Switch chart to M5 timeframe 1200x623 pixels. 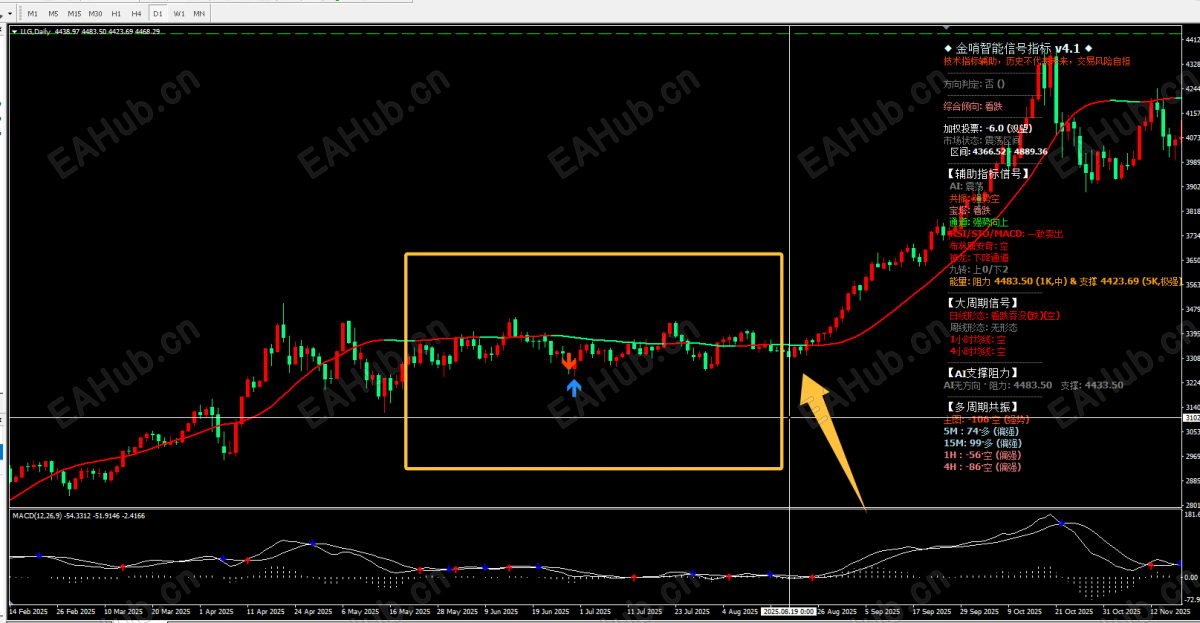tap(53, 13)
